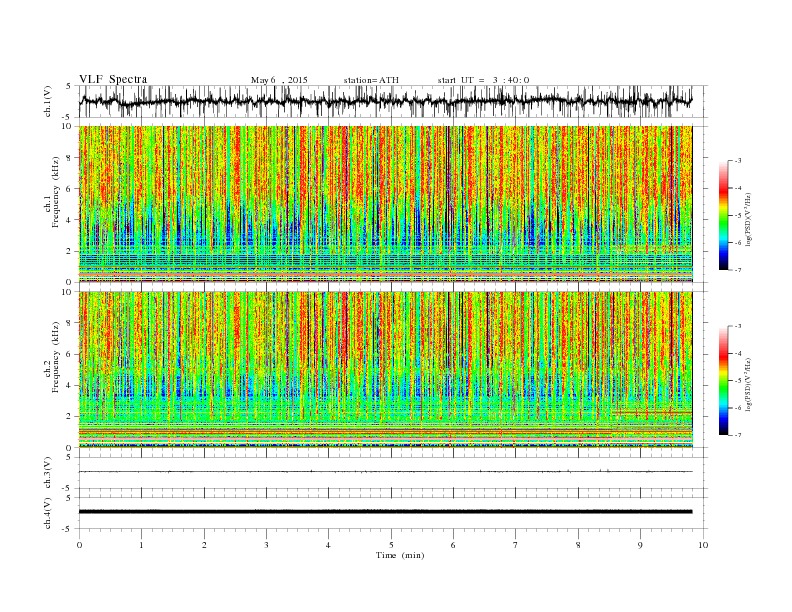Viewport: 792px width, 612px height.
Task: Click the ch.3 voltage trace line
Action: click(x=385, y=472)
